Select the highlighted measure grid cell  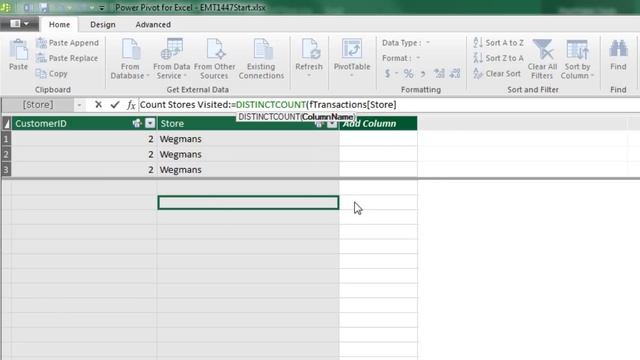point(248,202)
